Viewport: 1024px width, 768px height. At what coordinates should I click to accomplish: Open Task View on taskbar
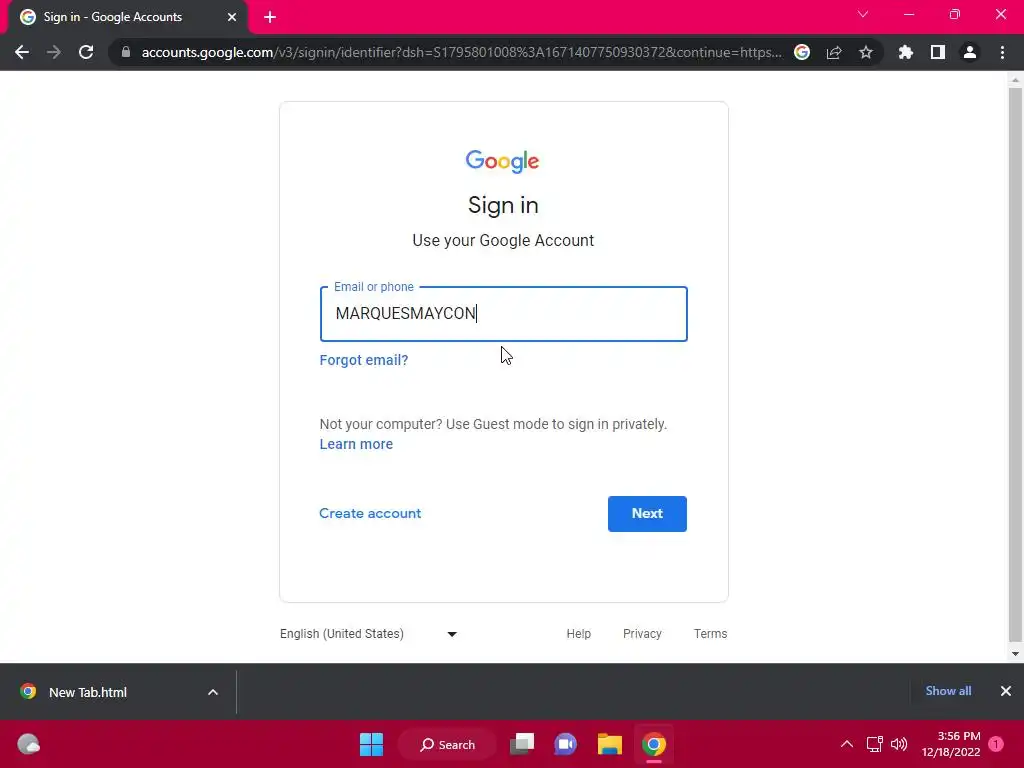click(522, 744)
